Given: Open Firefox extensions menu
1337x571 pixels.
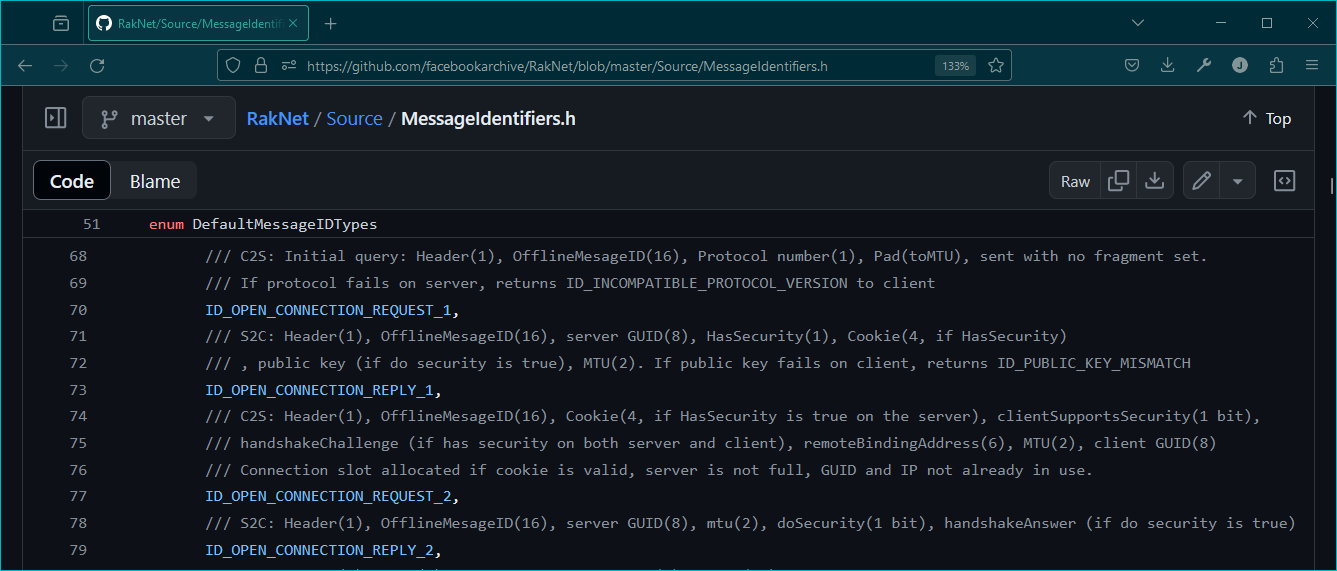Looking at the screenshot, I should [1276, 66].
